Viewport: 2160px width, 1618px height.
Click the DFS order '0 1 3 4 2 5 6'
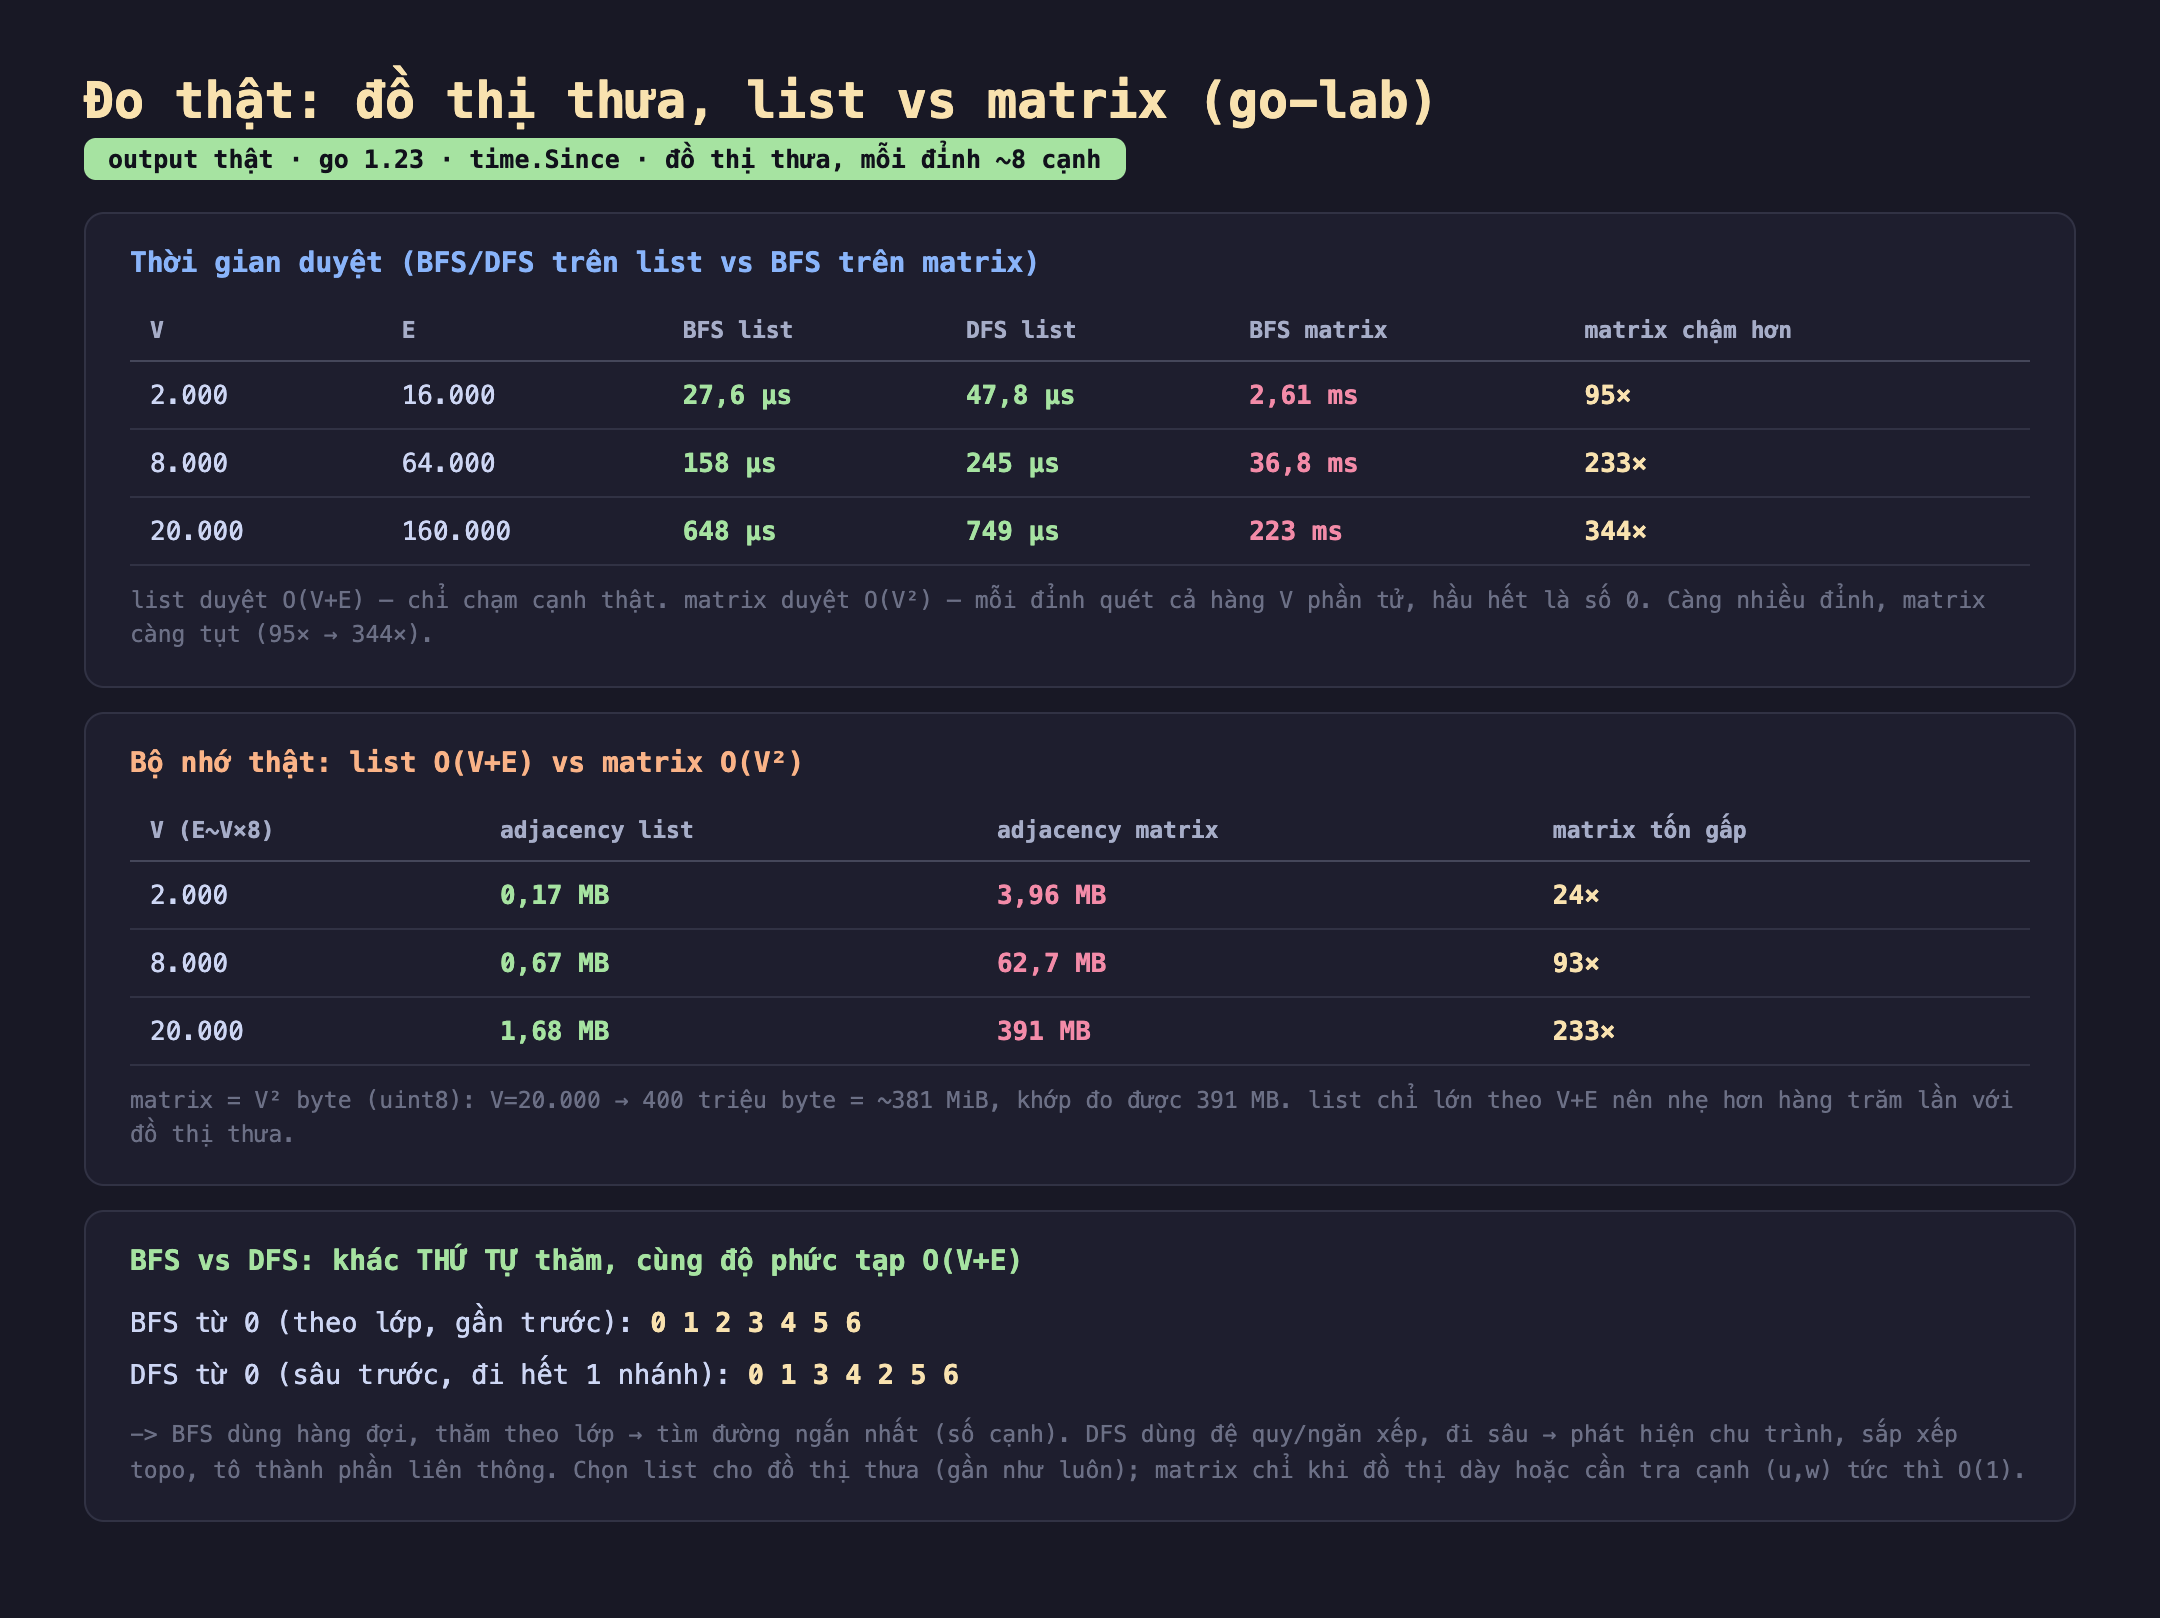tap(853, 1374)
